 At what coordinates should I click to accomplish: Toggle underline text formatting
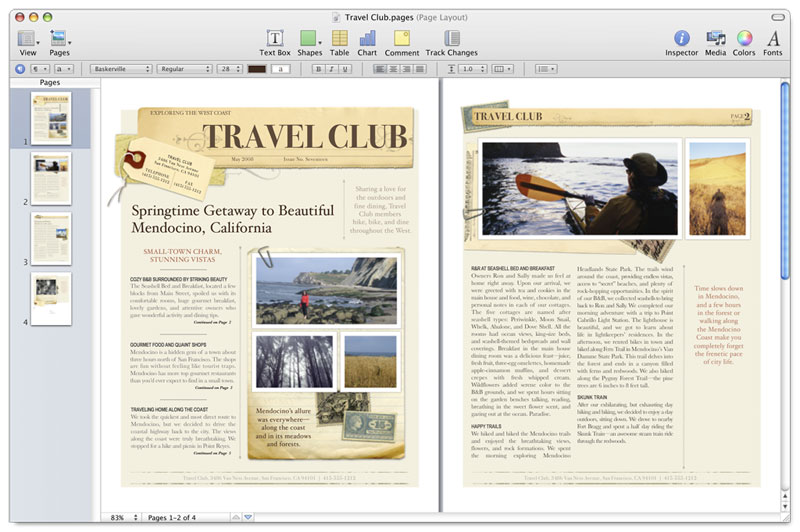[346, 69]
